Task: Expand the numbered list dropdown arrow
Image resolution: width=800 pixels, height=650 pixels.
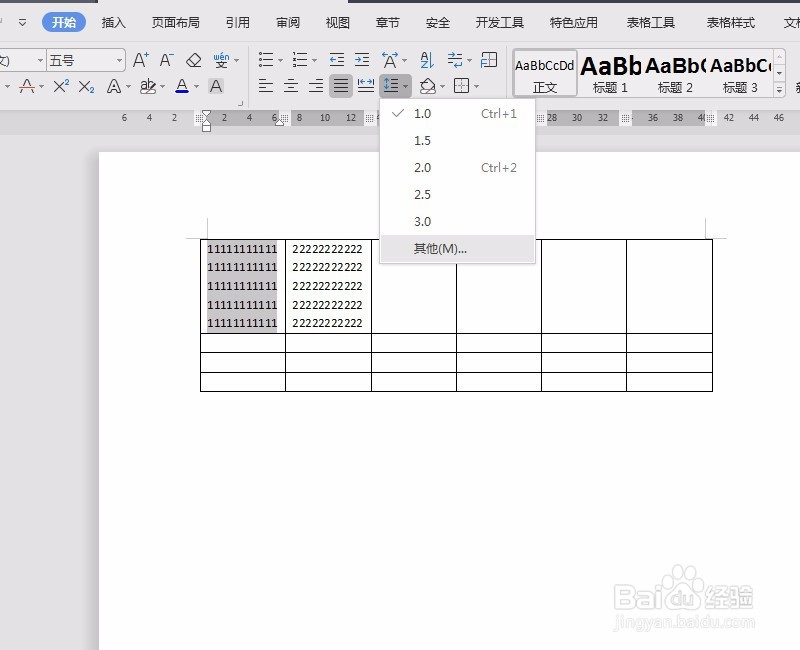Action: (x=314, y=60)
